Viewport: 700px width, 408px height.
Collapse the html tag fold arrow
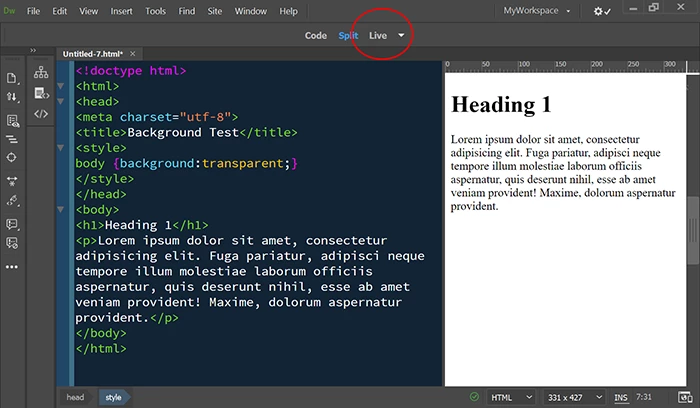61,86
